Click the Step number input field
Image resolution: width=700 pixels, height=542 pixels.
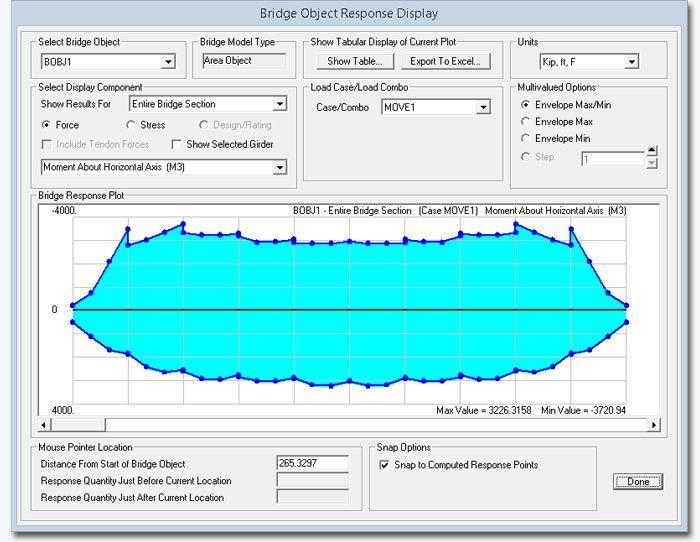[x=613, y=159]
